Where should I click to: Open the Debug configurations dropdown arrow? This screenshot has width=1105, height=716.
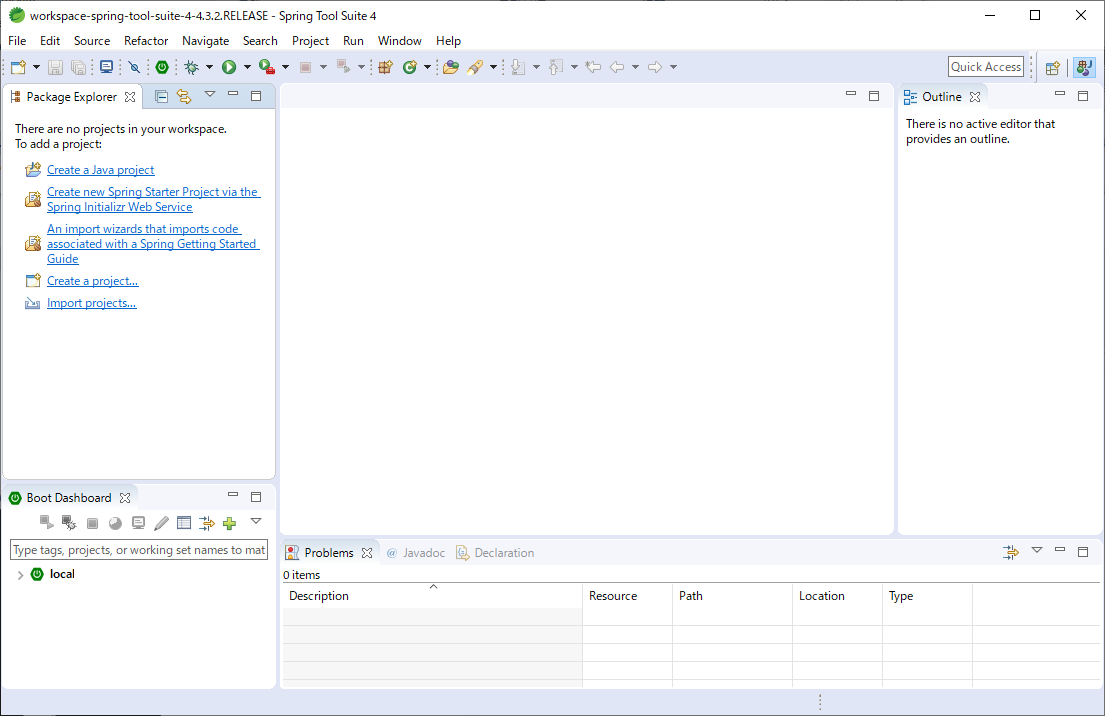coord(209,67)
